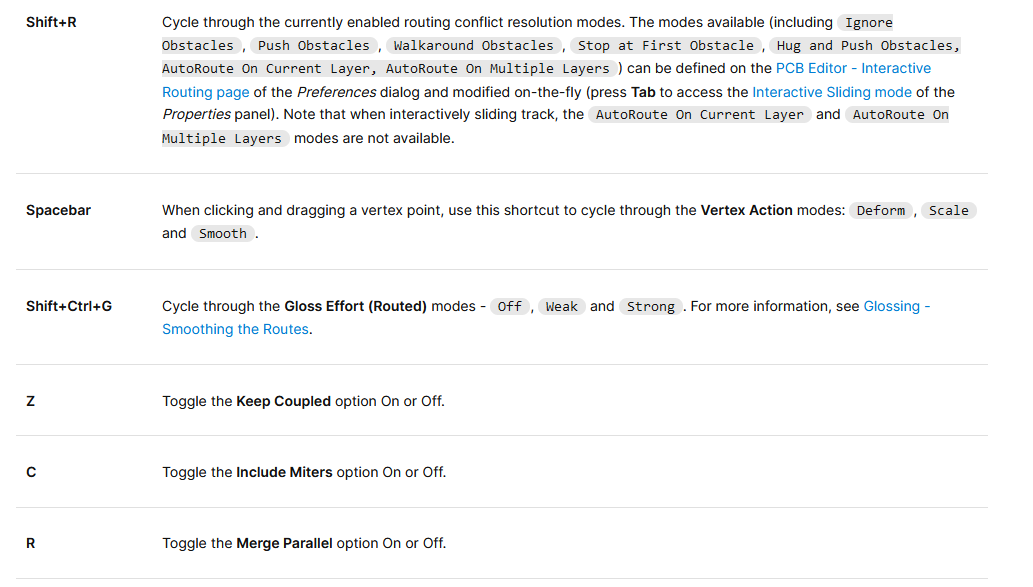Viewport: 1033px width, 587px height.
Task: Click the Push Obstacles code tag
Action: 315,45
